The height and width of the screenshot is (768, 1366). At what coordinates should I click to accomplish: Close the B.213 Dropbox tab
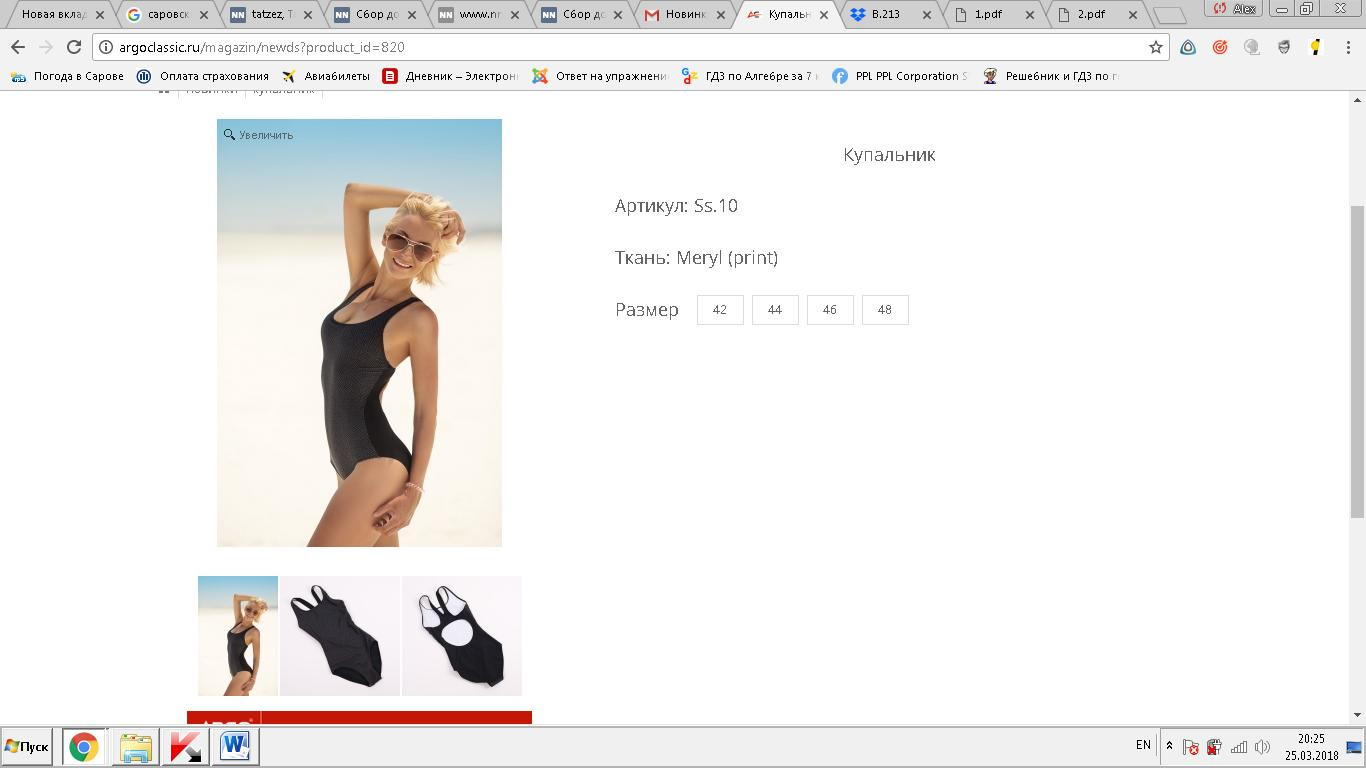pyautogui.click(x=927, y=15)
